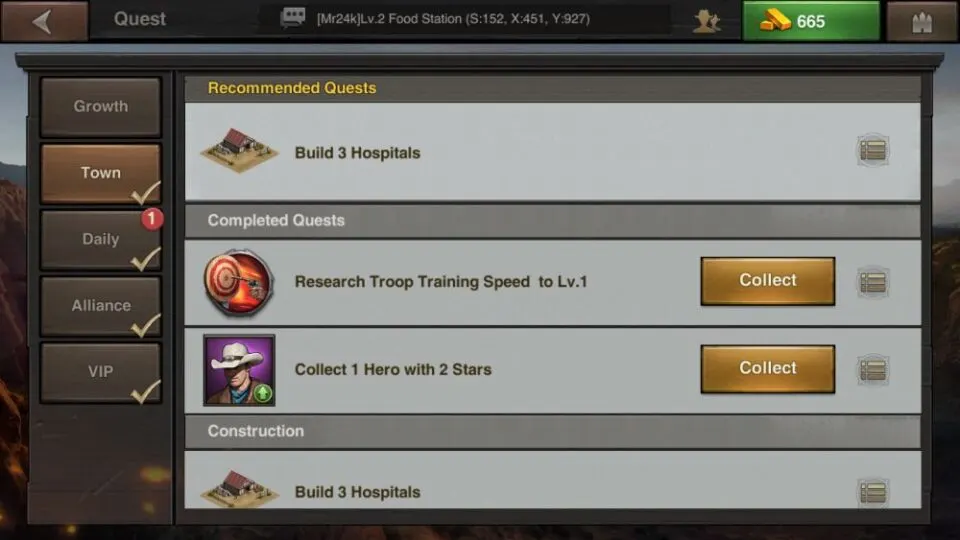The image size is (960, 540).
Task: Collect reward for Research Troop Training Speed
Action: coord(768,281)
